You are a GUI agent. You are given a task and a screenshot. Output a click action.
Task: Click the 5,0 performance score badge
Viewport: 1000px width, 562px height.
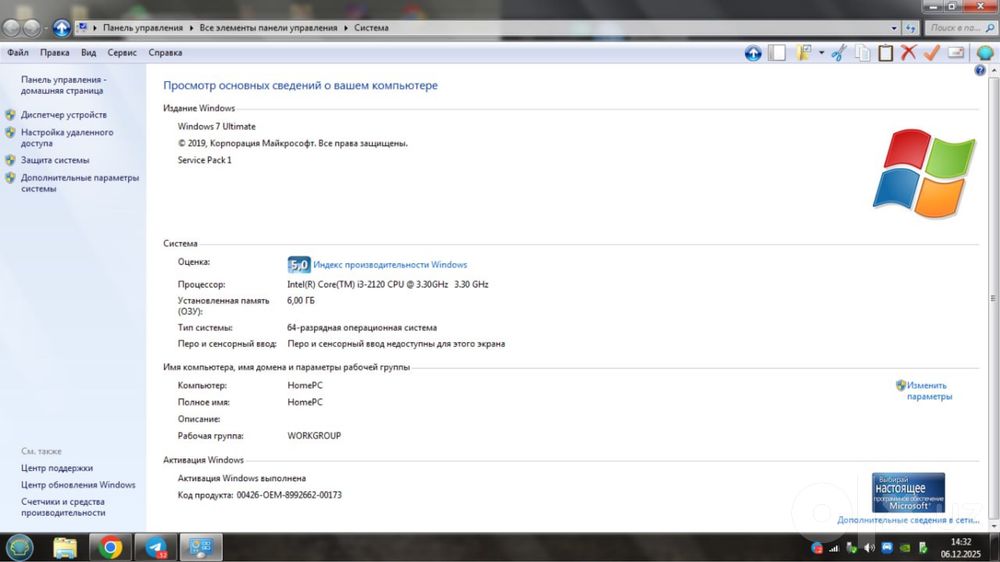[298, 264]
